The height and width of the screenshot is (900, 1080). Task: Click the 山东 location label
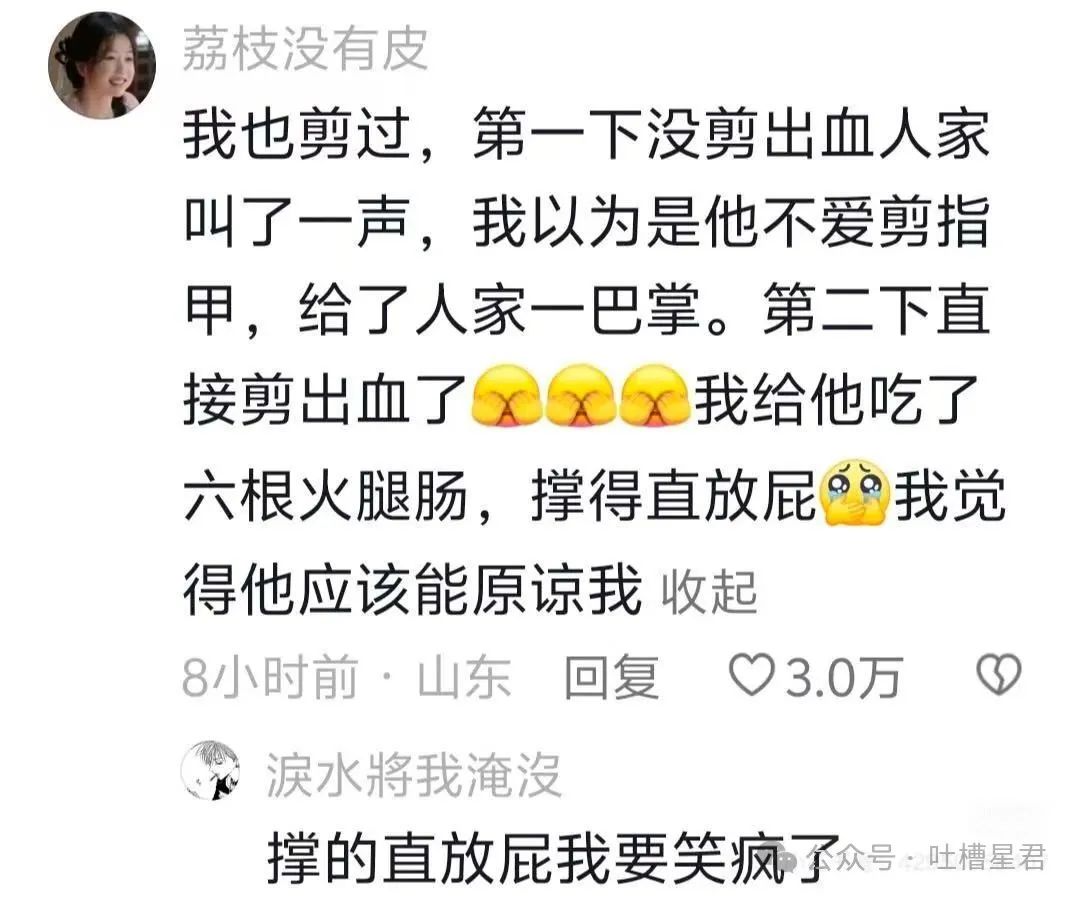click(x=465, y=676)
